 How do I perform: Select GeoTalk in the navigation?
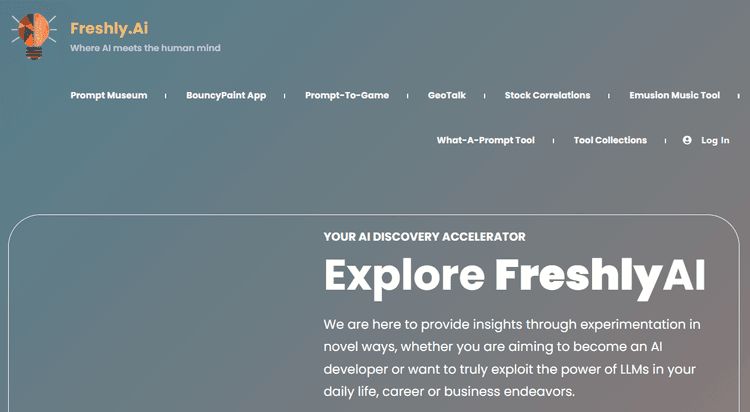click(x=447, y=95)
